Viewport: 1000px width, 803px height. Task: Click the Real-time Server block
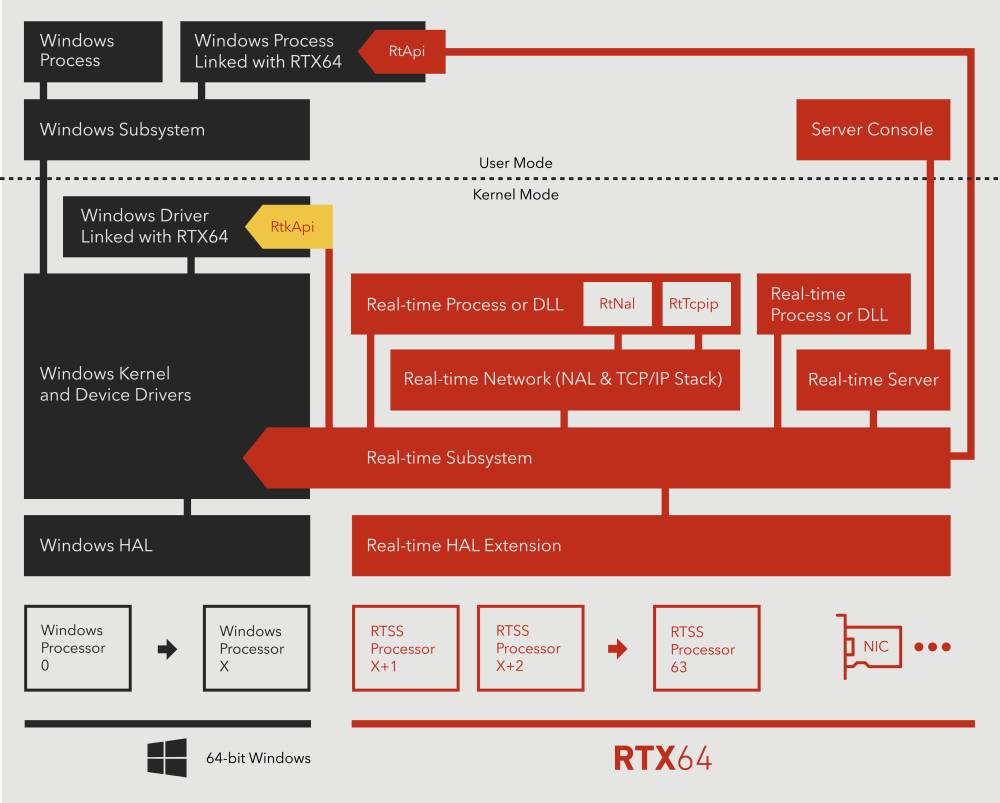pyautogui.click(x=873, y=379)
